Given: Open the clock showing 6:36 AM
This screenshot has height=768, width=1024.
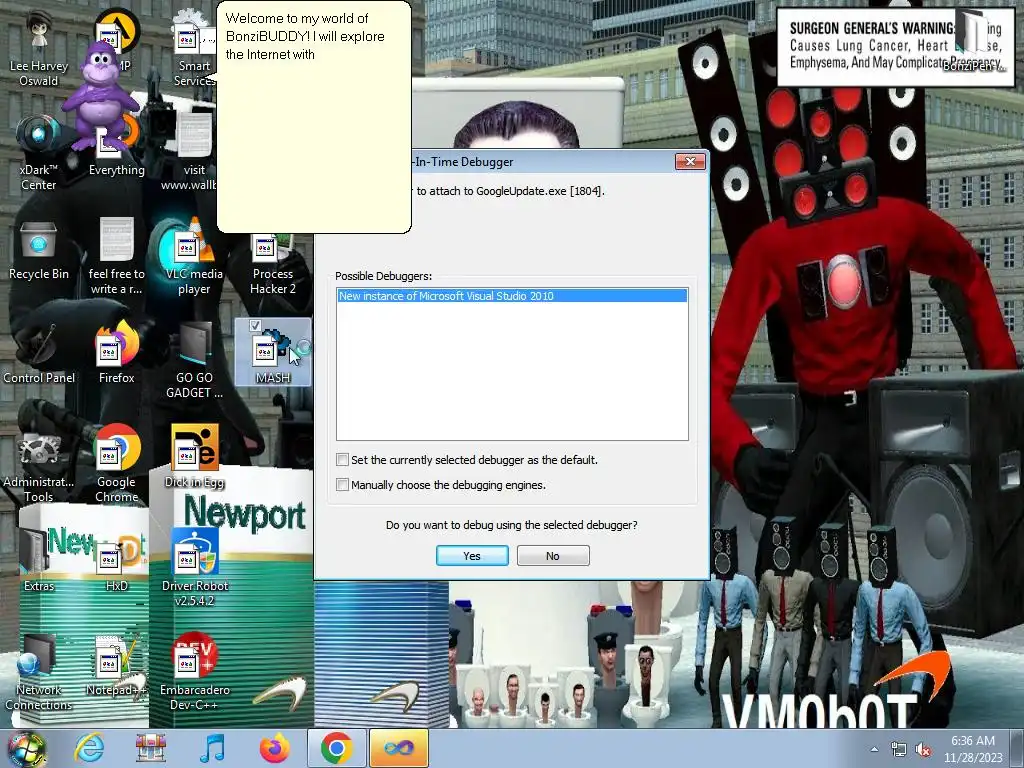Looking at the screenshot, I should click(x=973, y=749).
